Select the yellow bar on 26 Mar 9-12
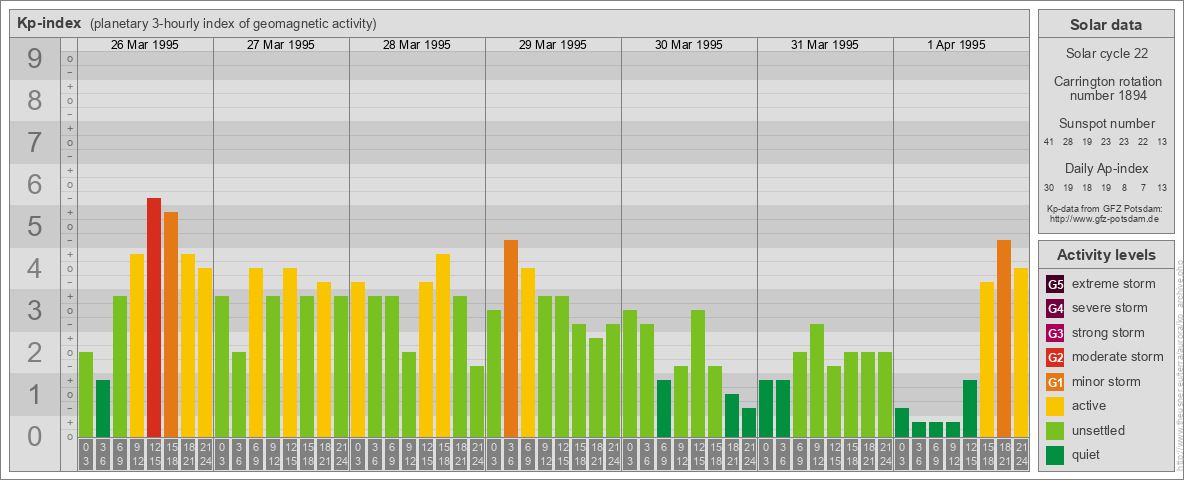Viewport: 1184px width, 480px height. [x=137, y=345]
